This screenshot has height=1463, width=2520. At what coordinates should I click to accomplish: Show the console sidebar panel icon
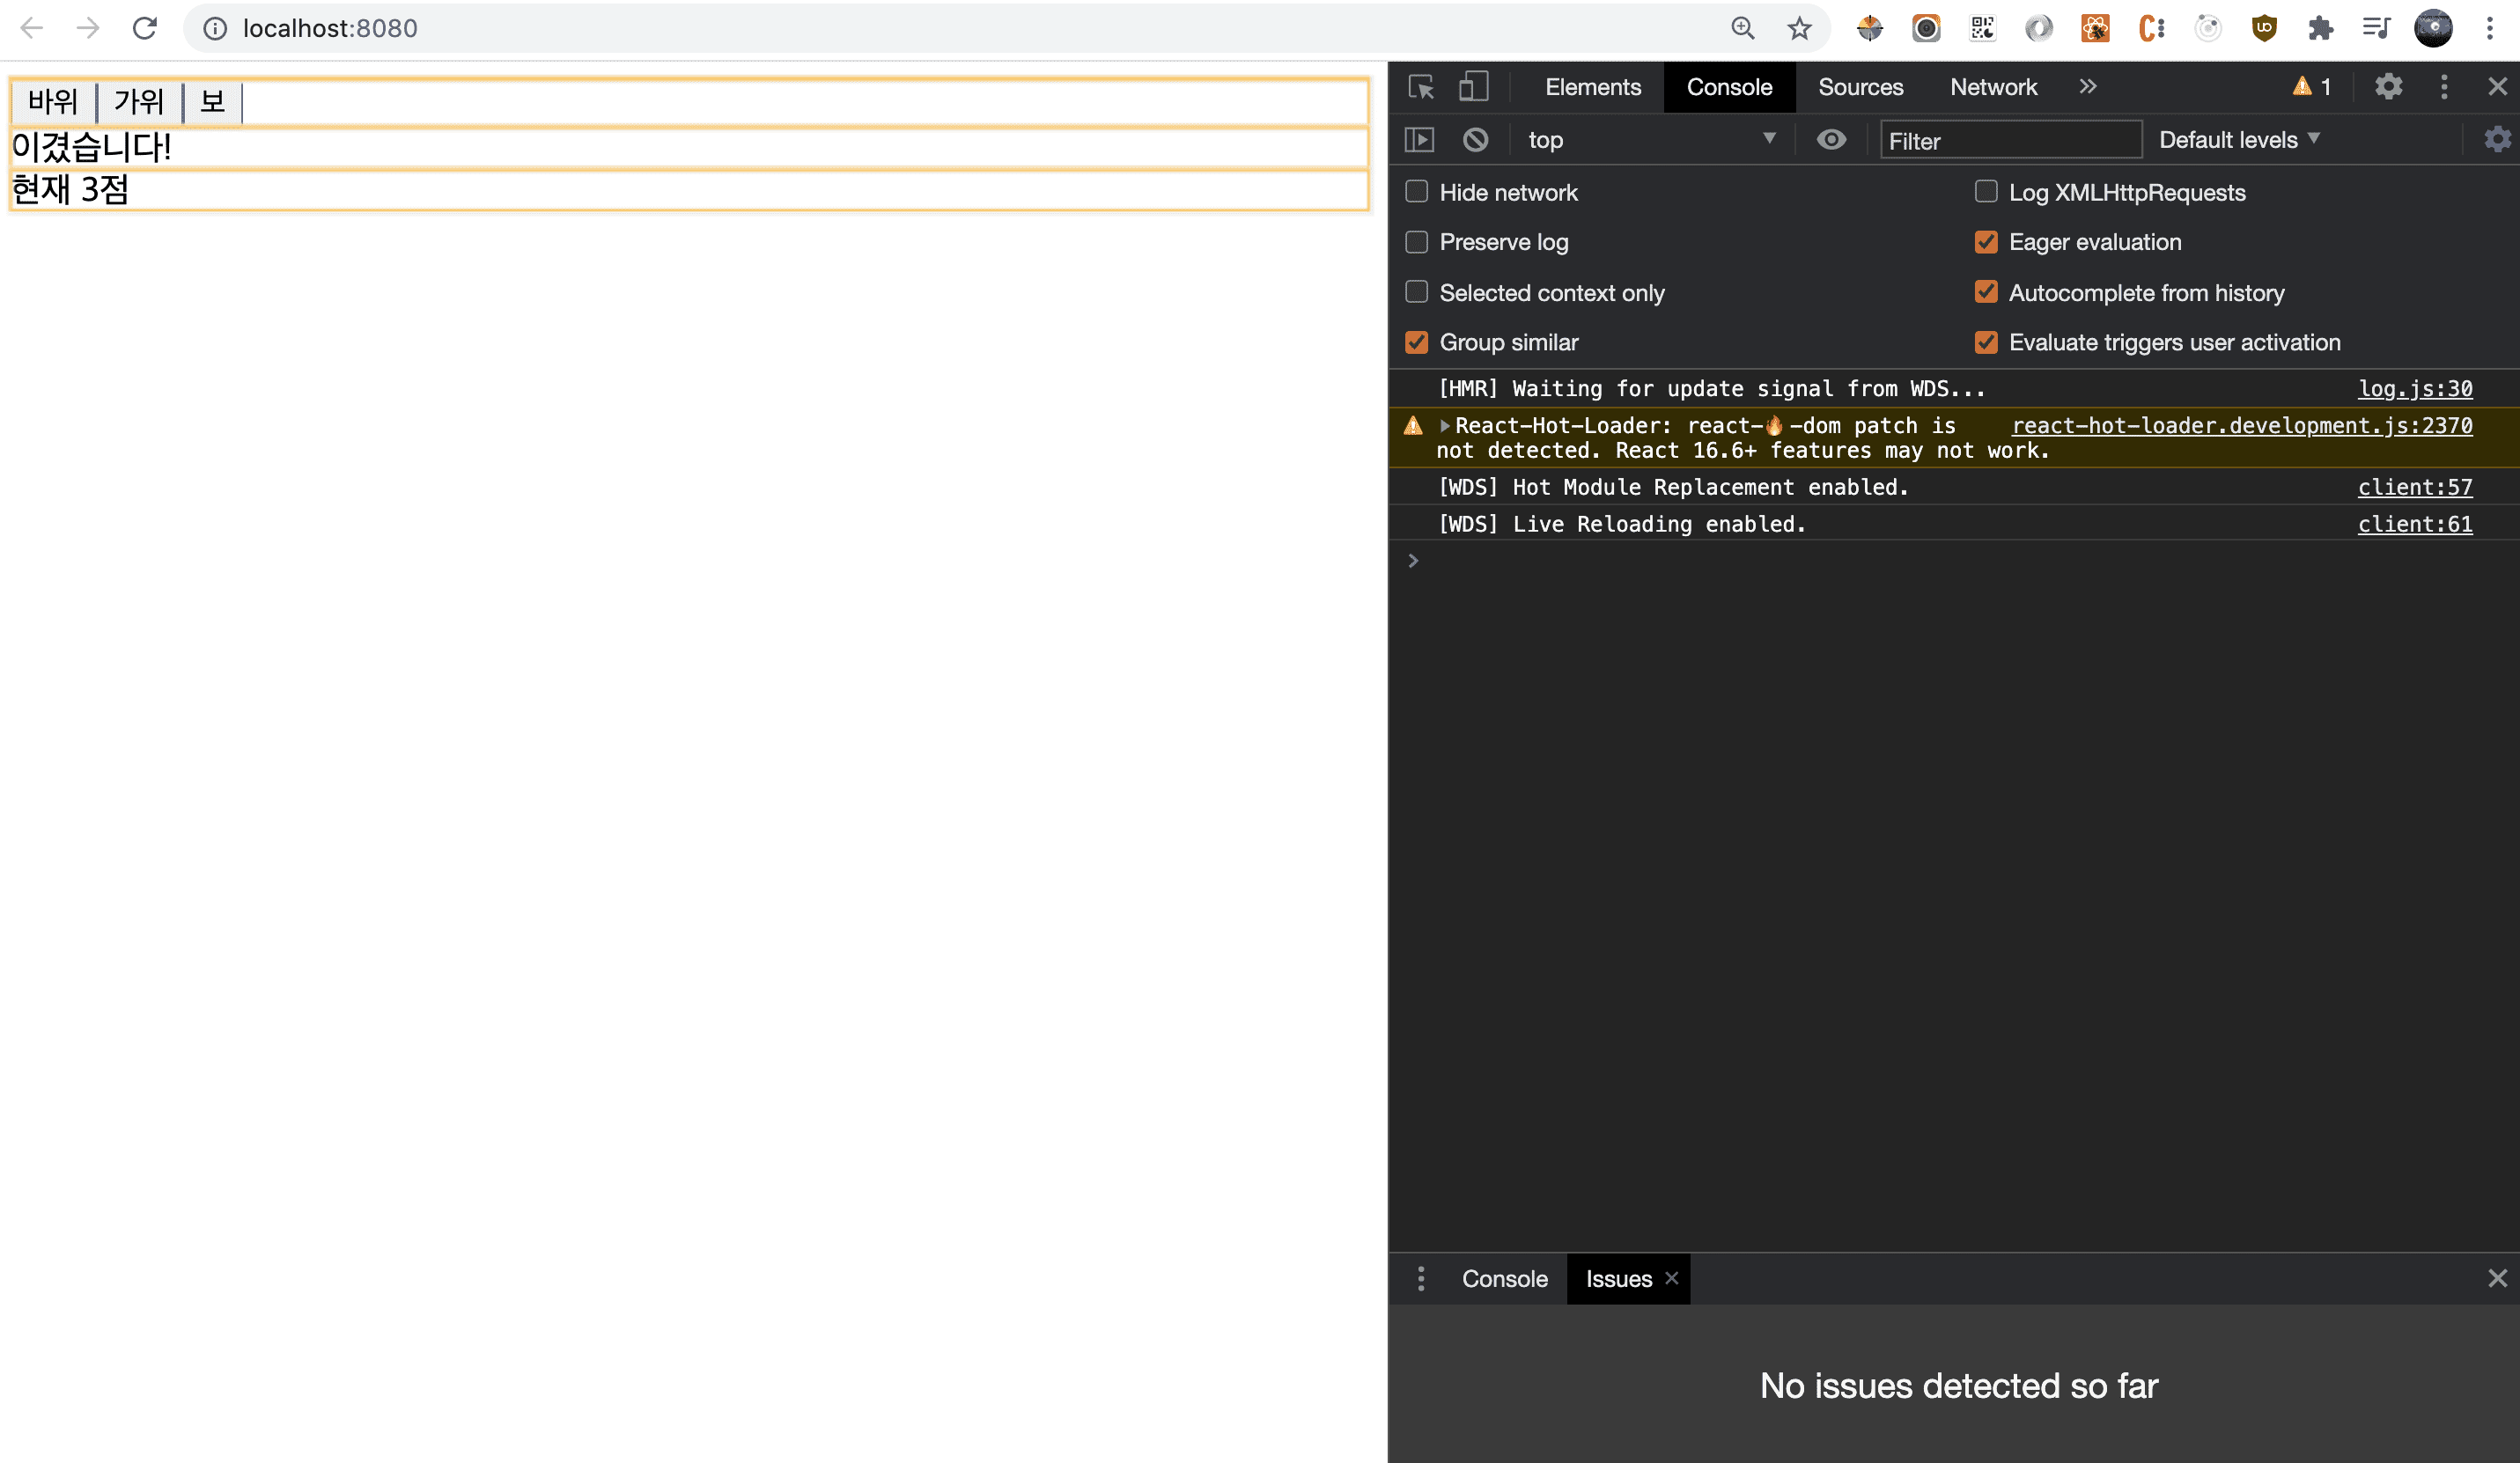coord(1419,140)
